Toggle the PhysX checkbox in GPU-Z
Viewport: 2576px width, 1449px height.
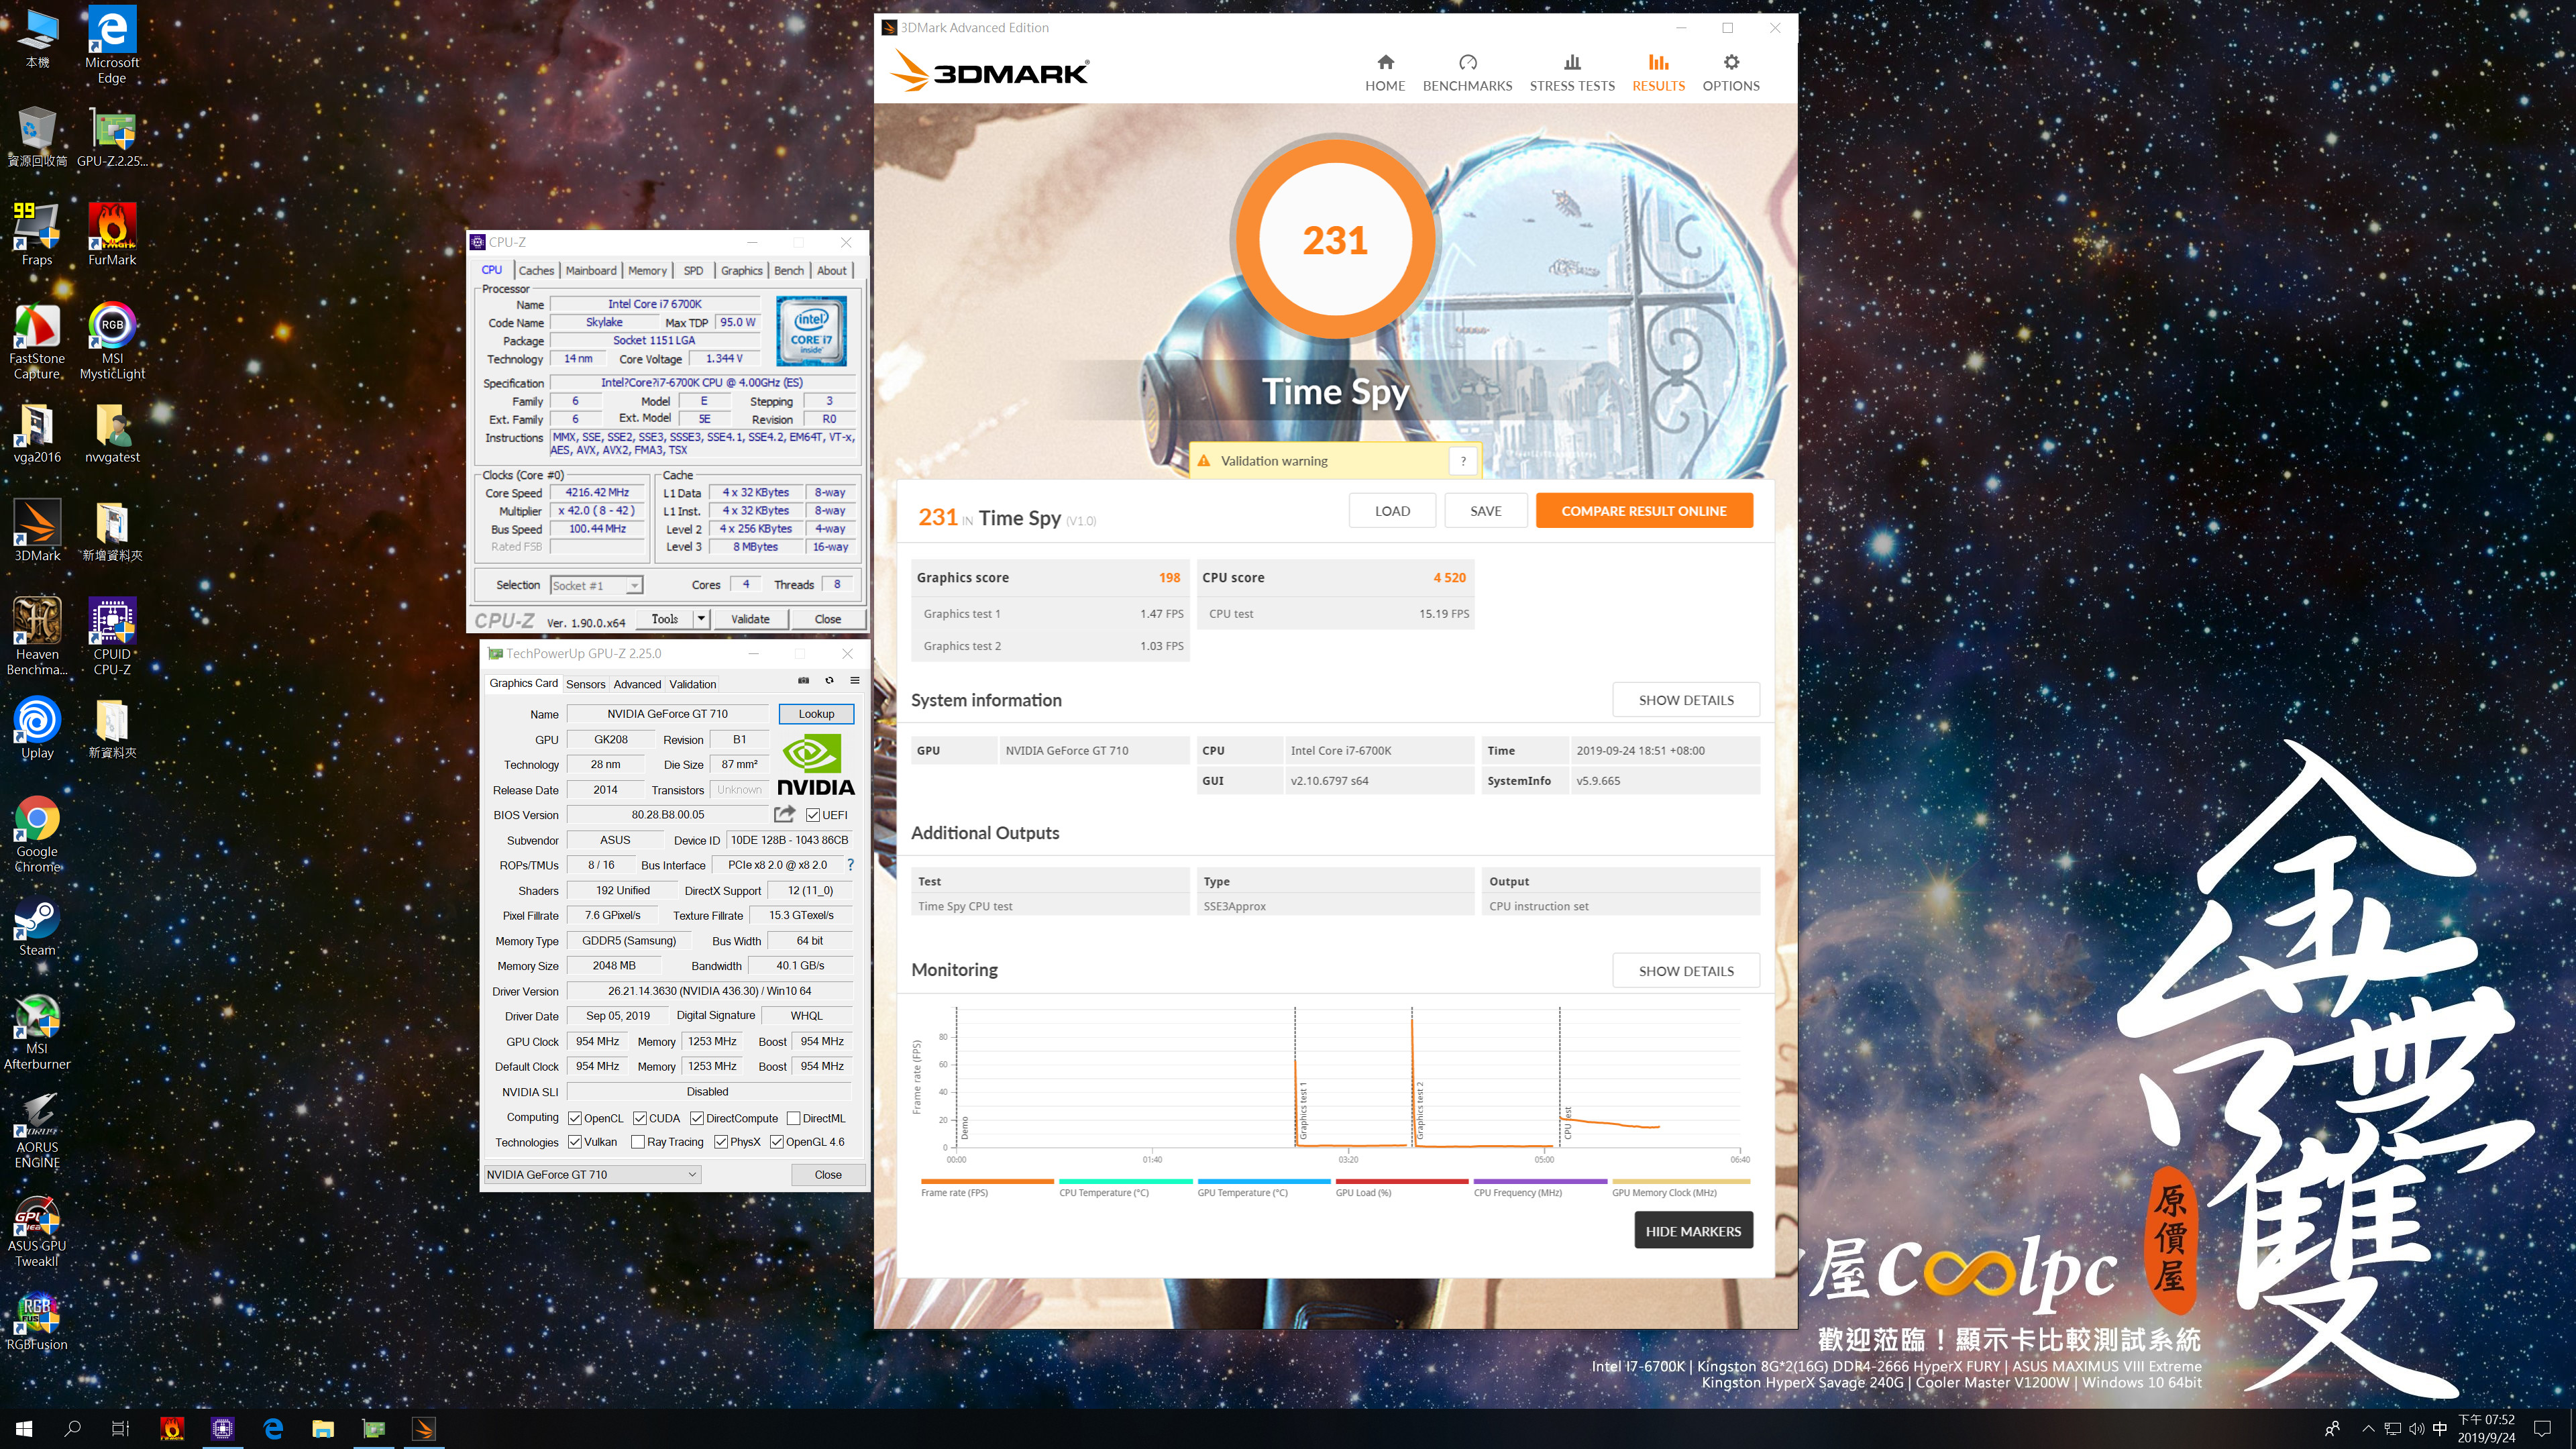(720, 1142)
